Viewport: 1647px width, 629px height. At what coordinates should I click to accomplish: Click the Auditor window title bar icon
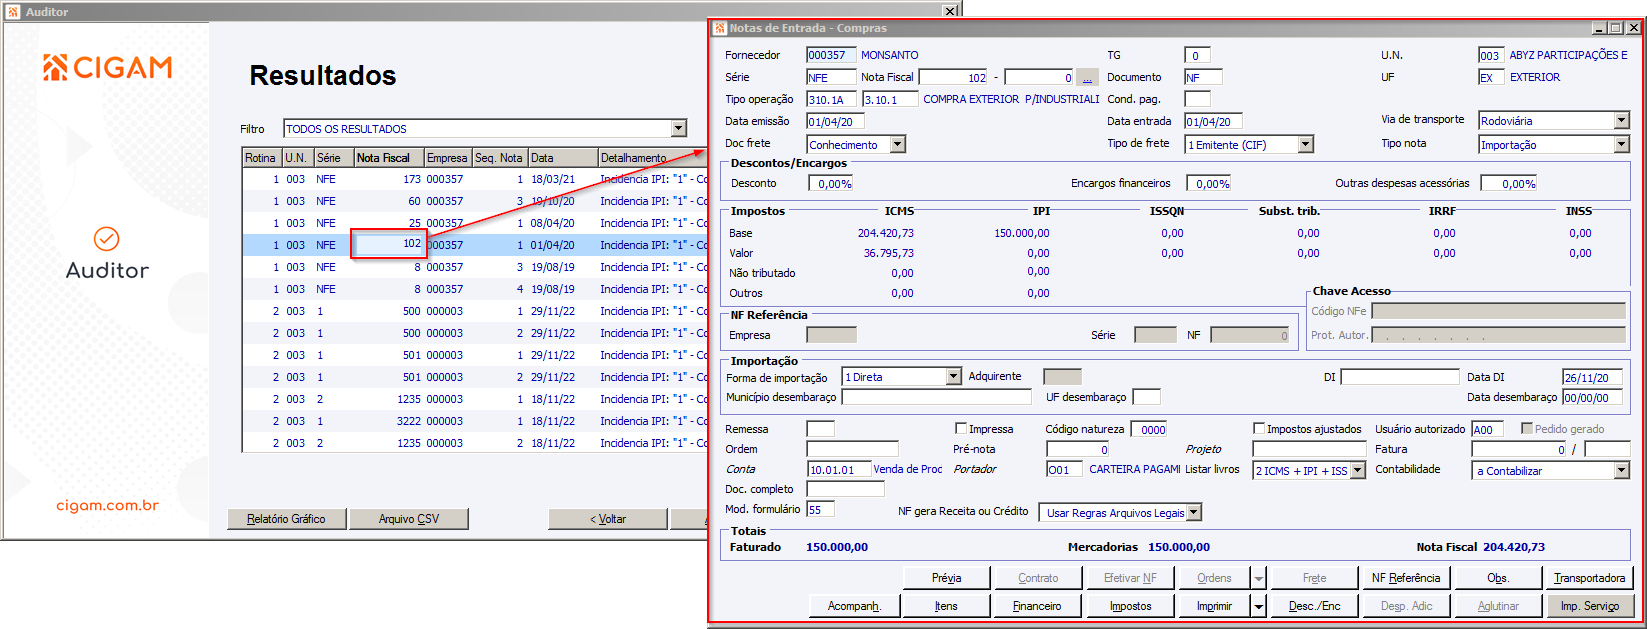click(13, 12)
